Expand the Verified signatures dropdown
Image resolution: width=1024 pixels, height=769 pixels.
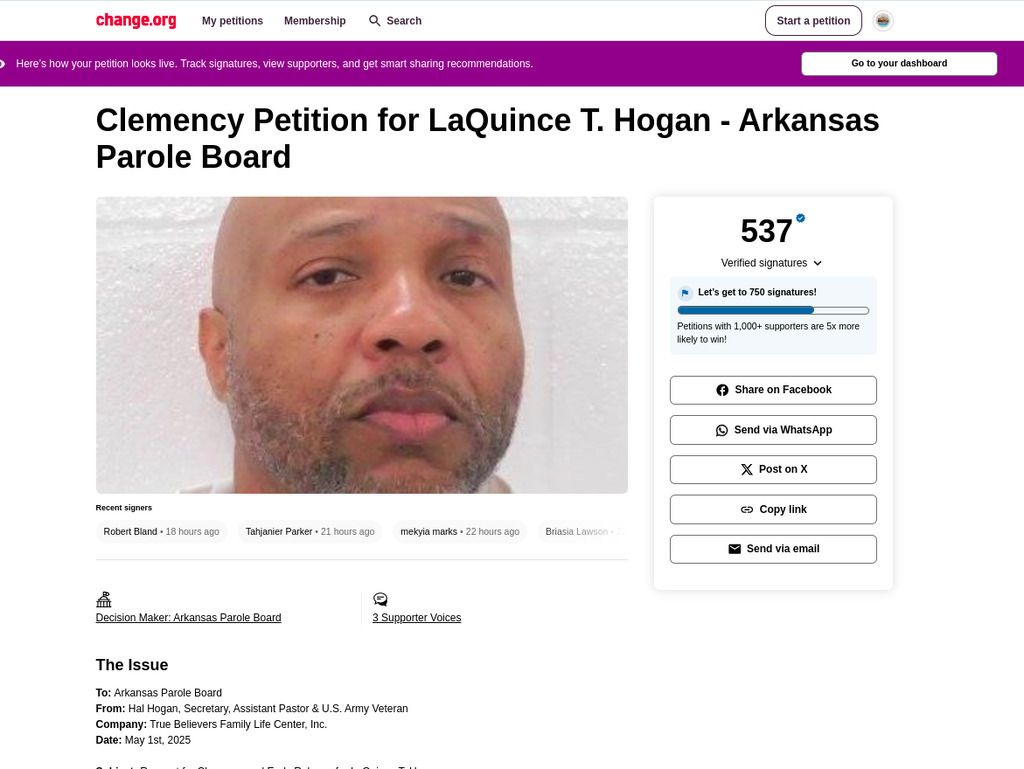[772, 263]
